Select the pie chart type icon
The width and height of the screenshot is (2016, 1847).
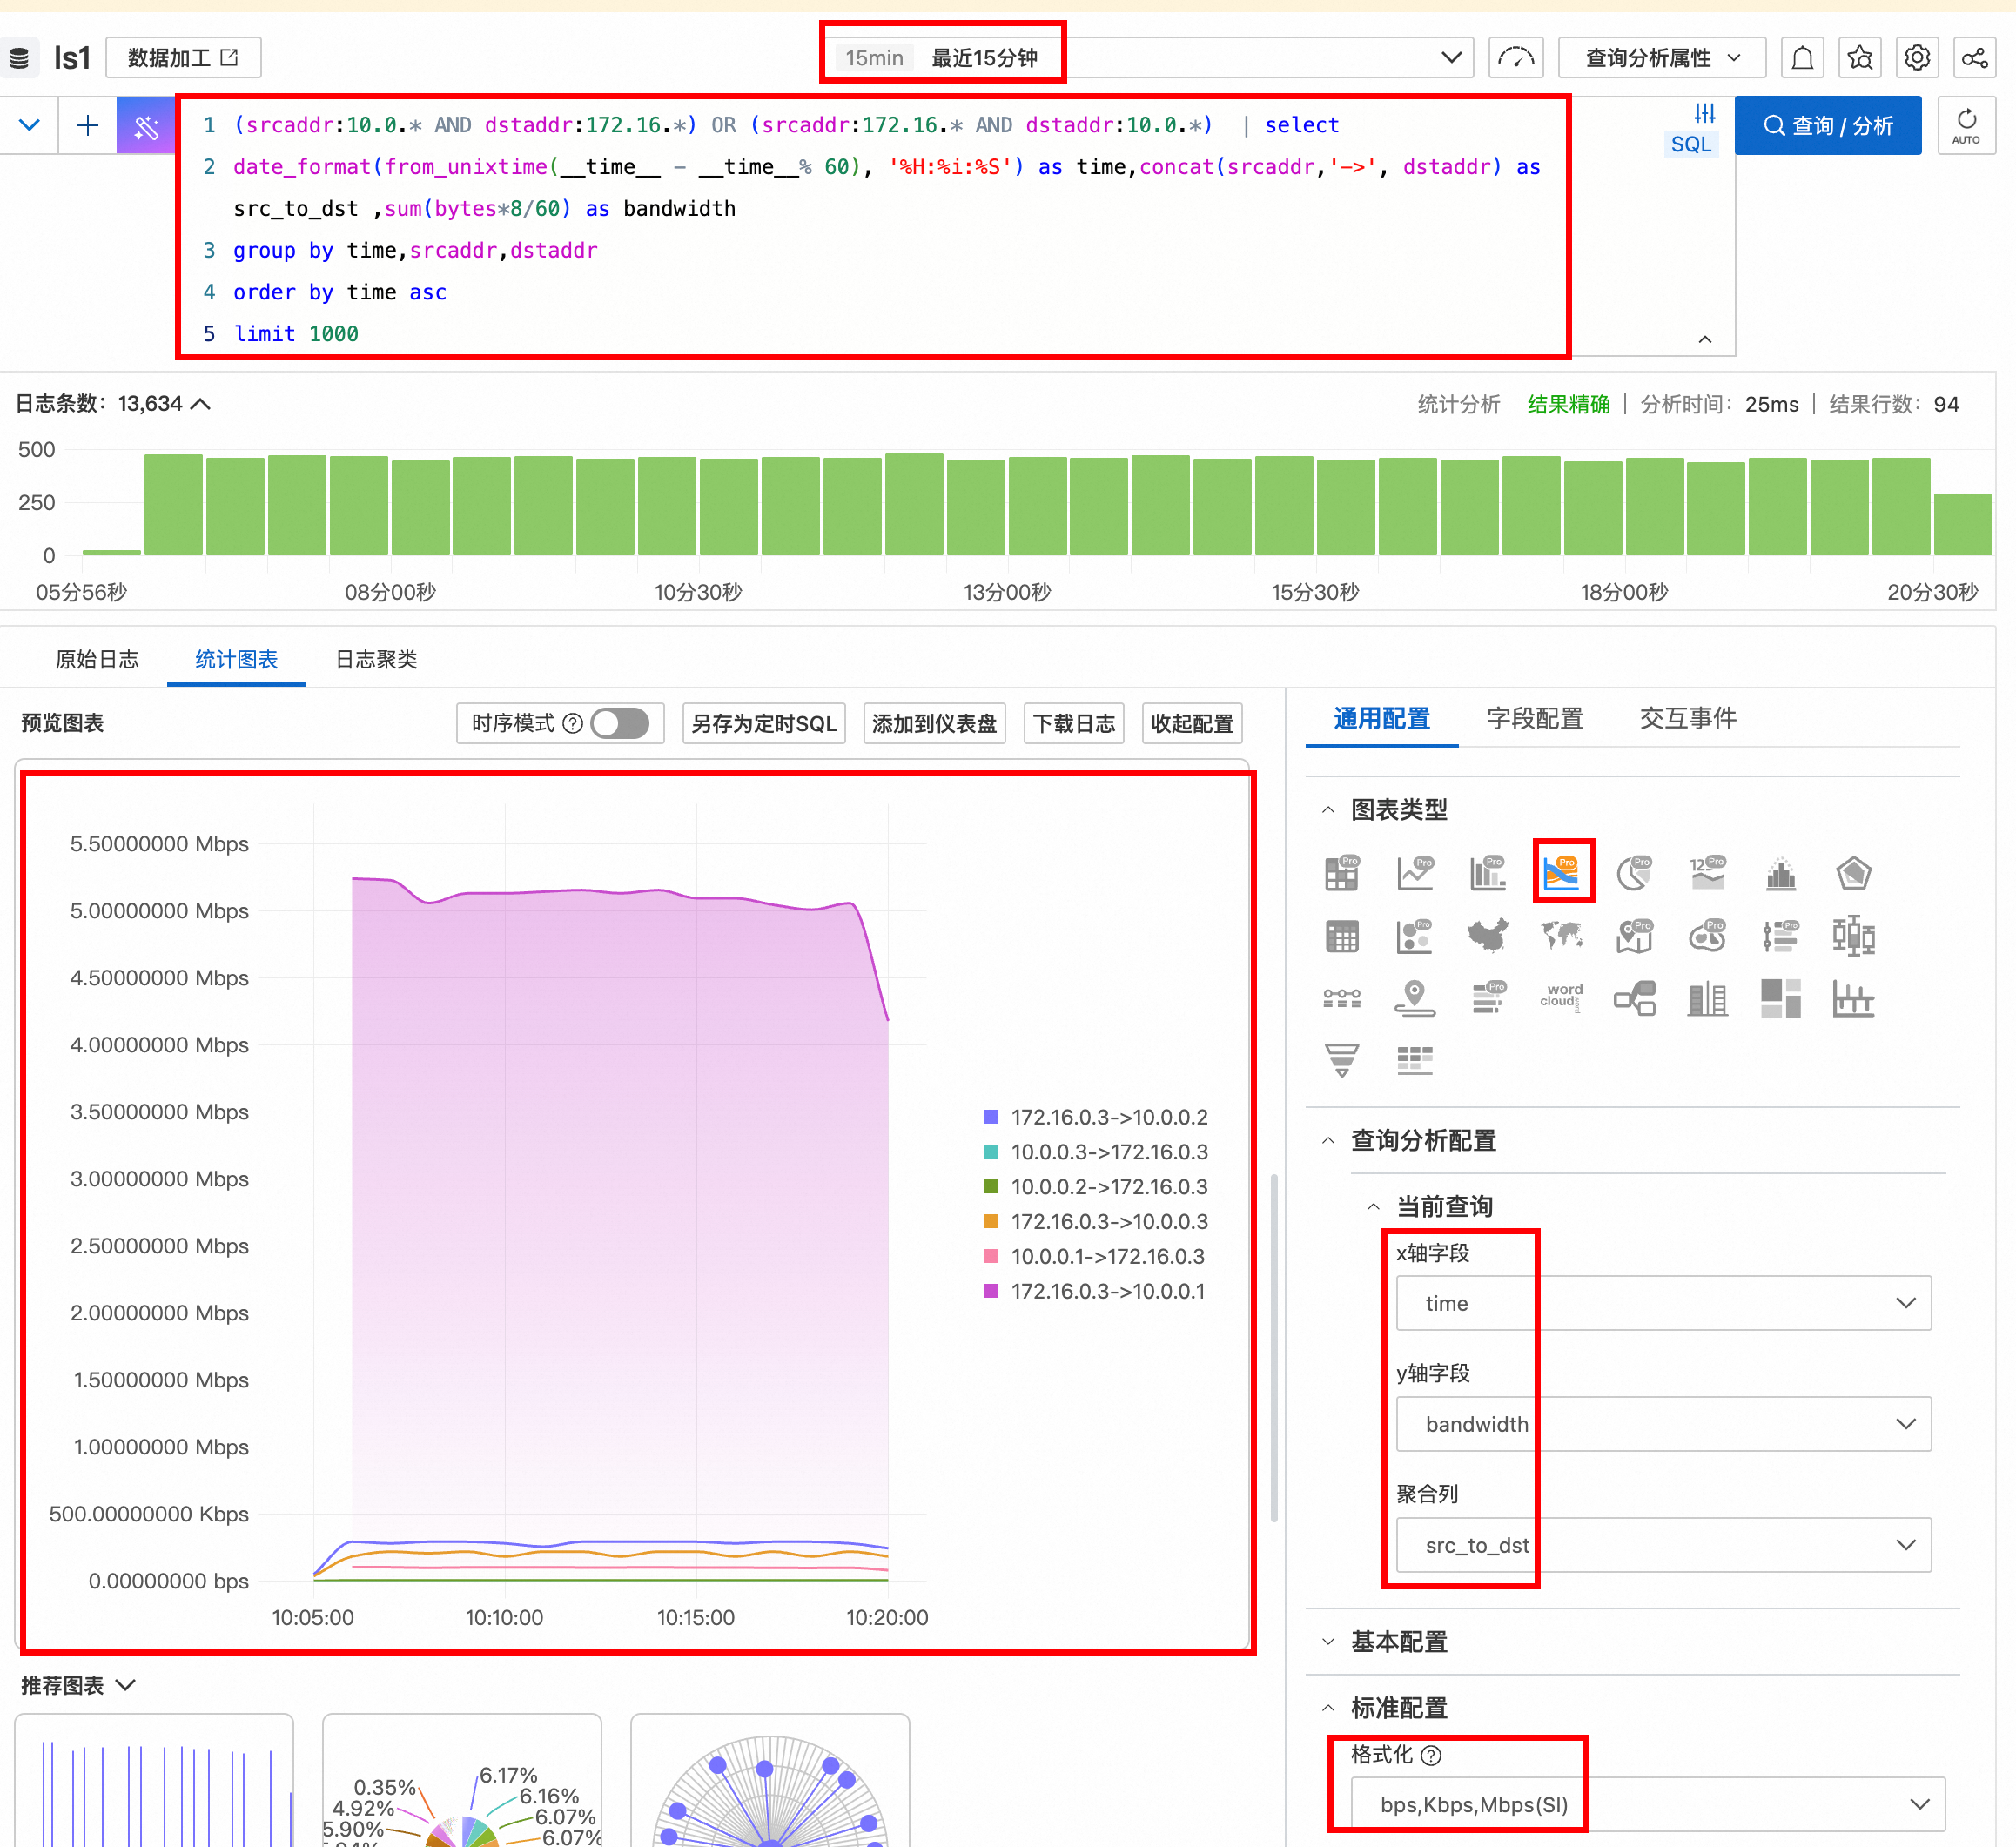pos(1635,873)
